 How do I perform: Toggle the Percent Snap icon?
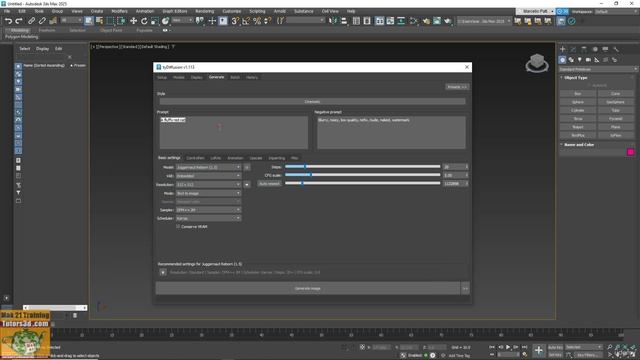tap(257, 21)
